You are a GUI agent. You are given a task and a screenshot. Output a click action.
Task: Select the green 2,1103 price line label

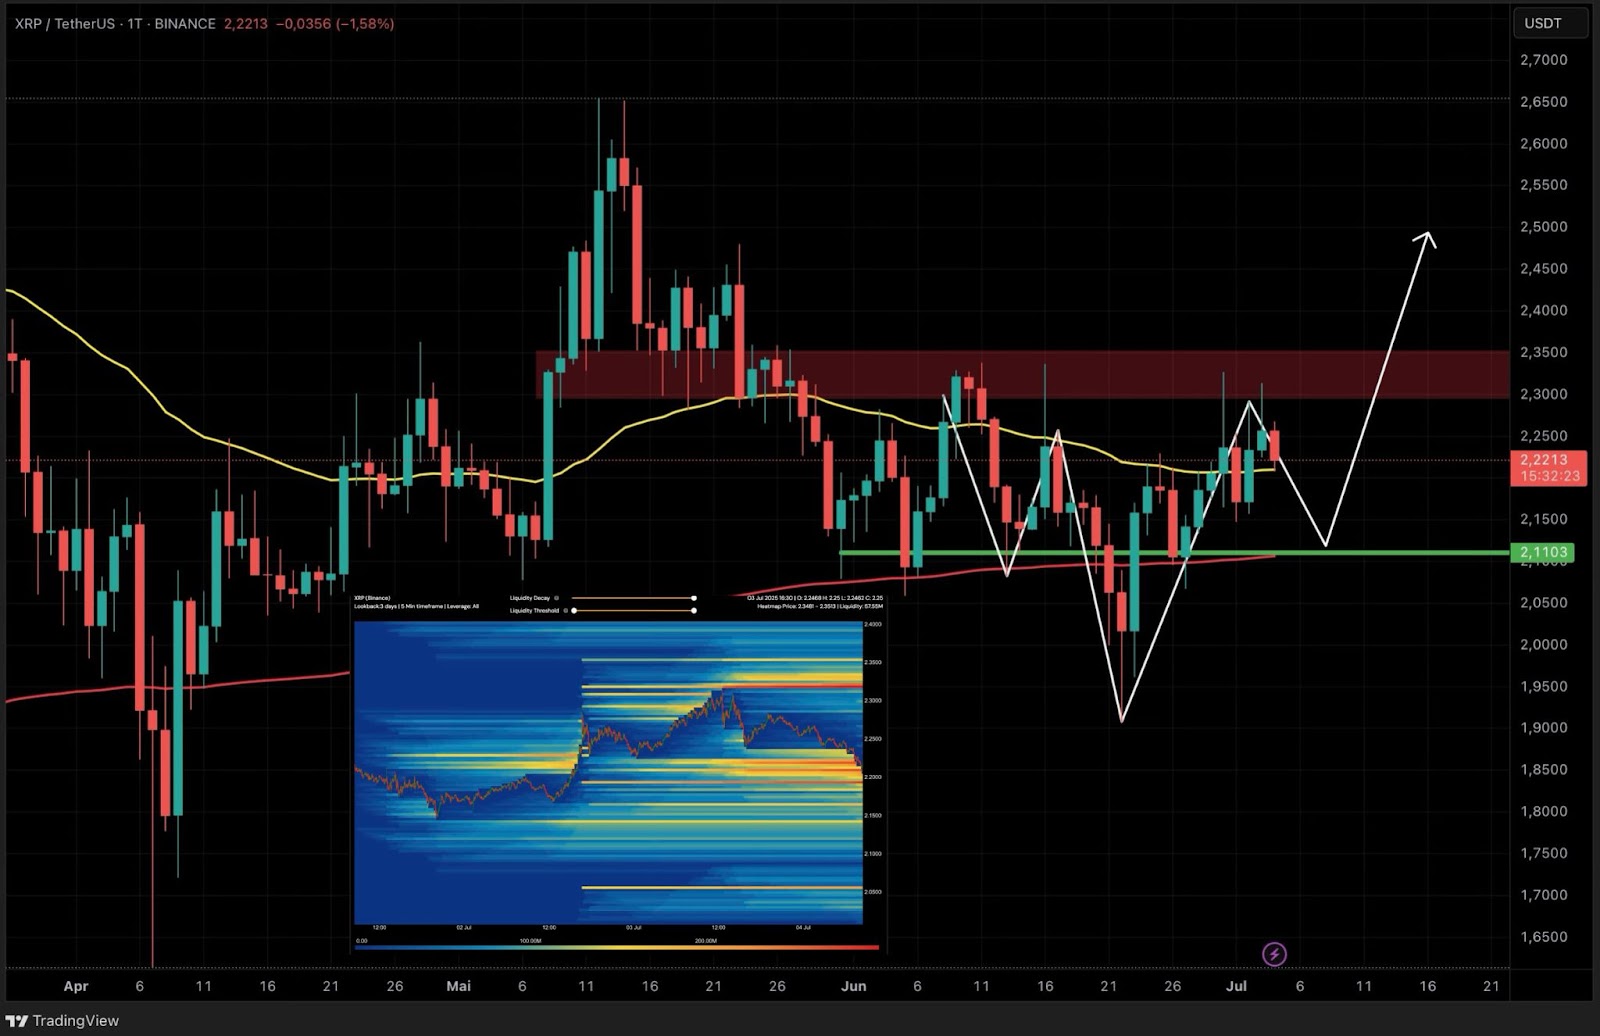(x=1542, y=552)
